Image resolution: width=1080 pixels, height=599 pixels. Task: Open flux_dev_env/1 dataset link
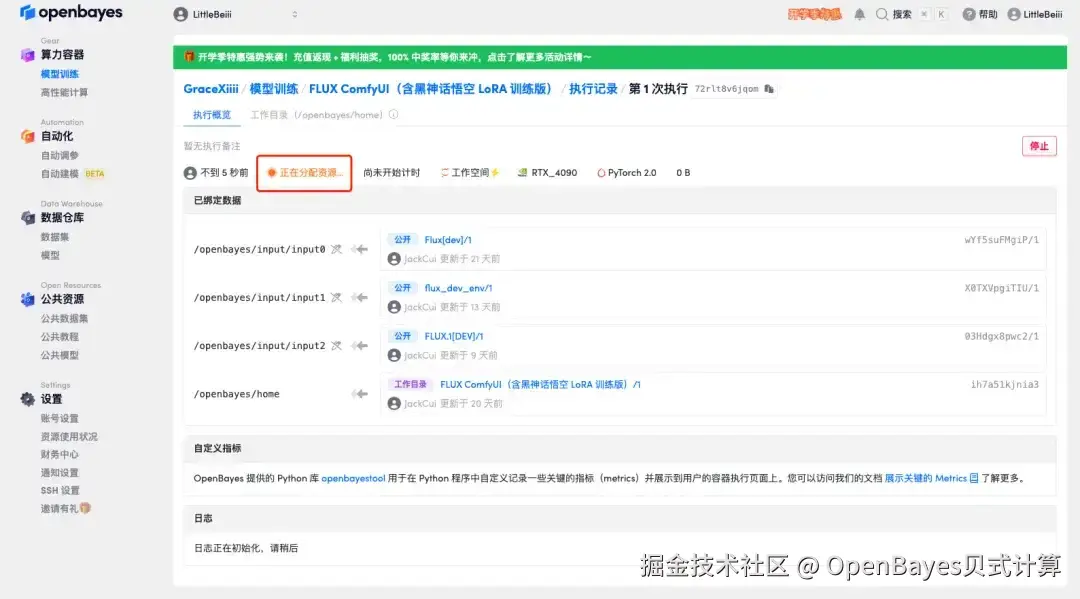[x=458, y=288]
